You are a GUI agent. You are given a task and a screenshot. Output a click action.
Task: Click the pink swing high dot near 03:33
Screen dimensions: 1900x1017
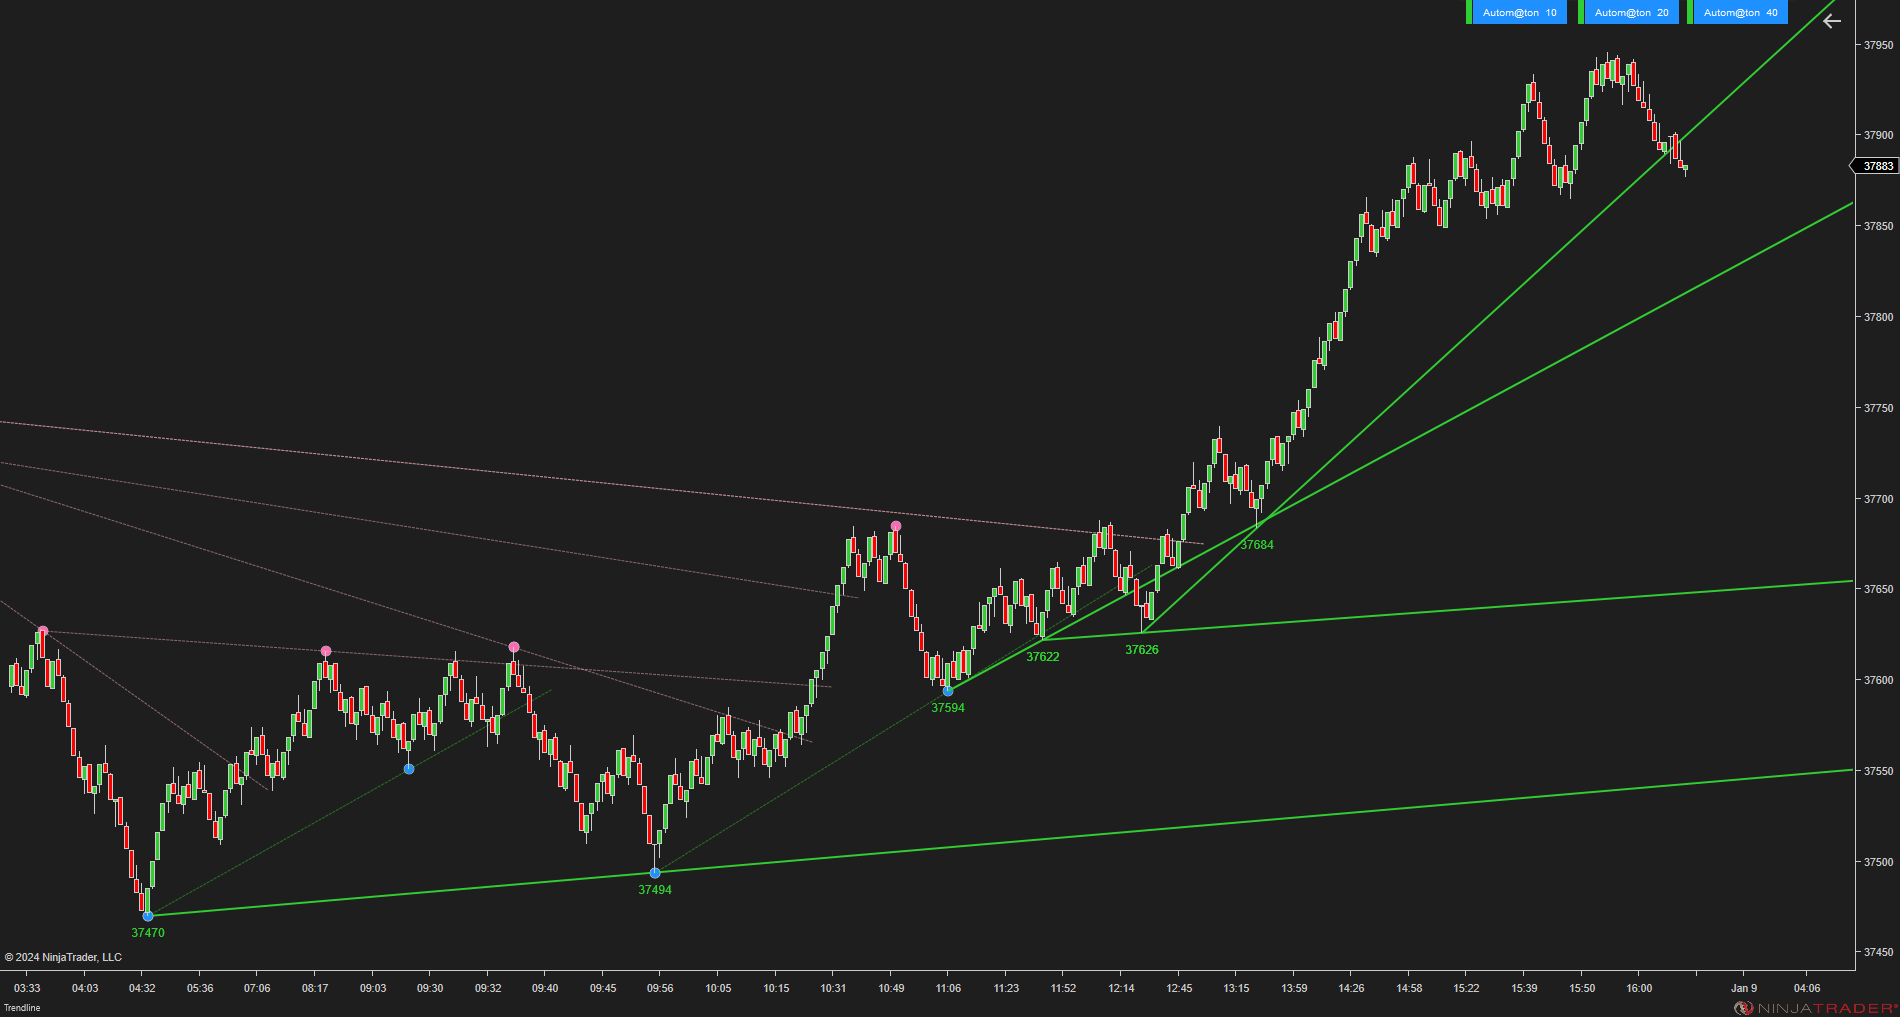coord(43,631)
